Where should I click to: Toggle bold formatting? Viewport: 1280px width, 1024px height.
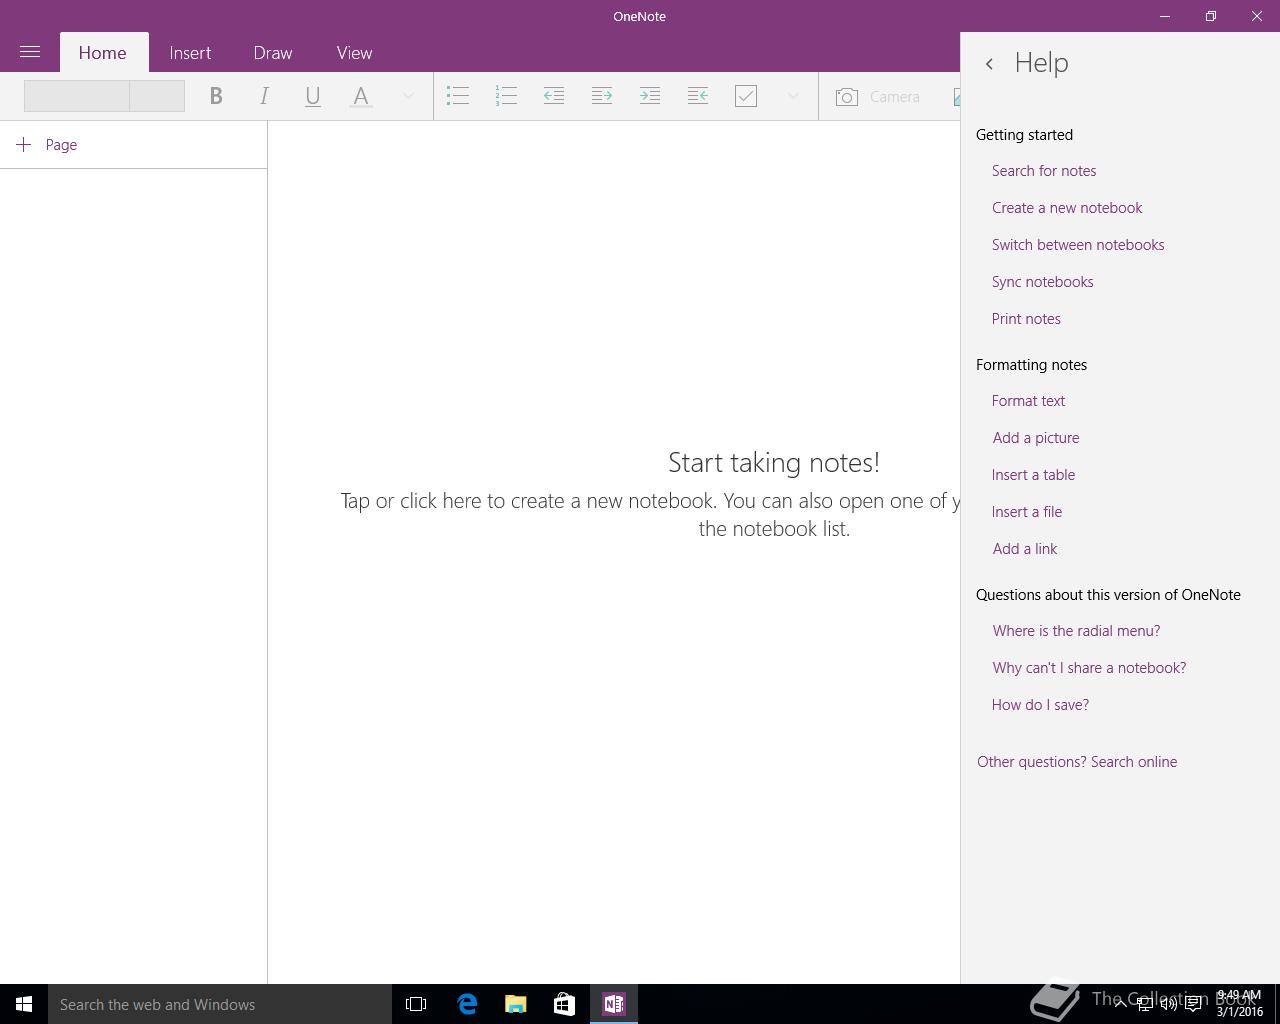(x=215, y=96)
